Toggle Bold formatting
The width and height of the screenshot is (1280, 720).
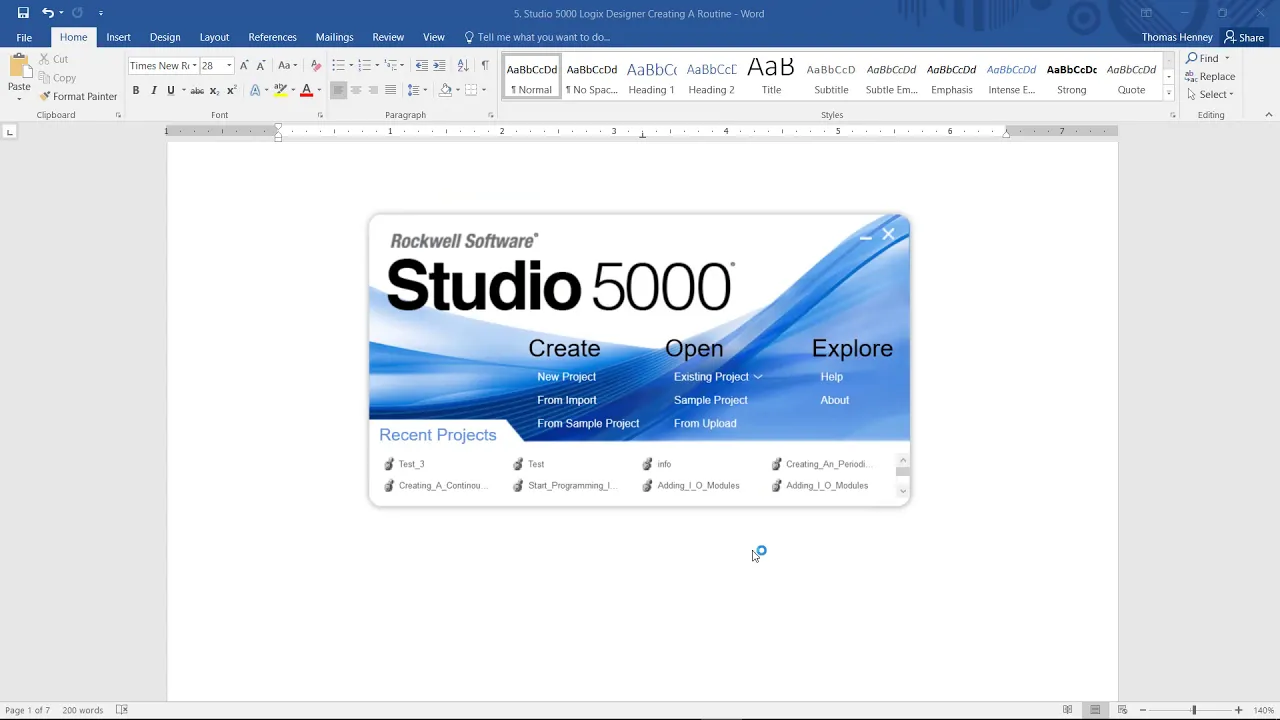coord(136,91)
